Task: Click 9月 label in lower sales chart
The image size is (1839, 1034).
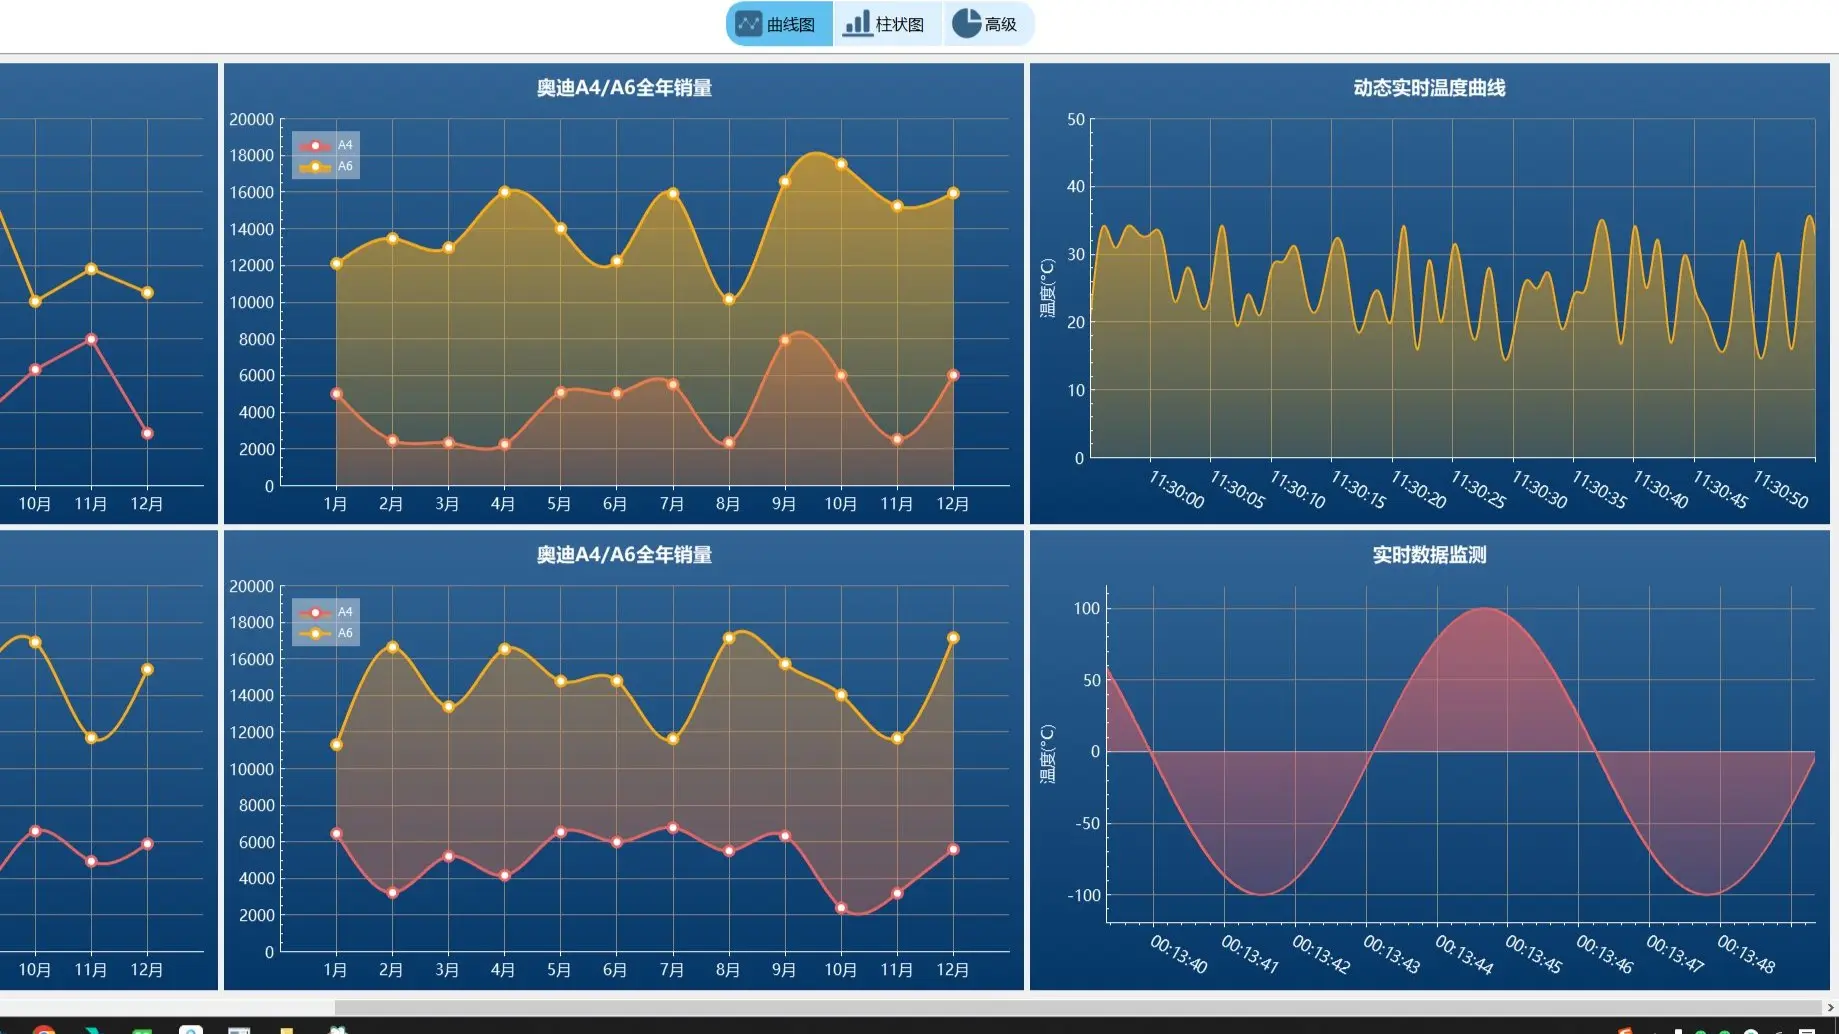Action: point(784,970)
